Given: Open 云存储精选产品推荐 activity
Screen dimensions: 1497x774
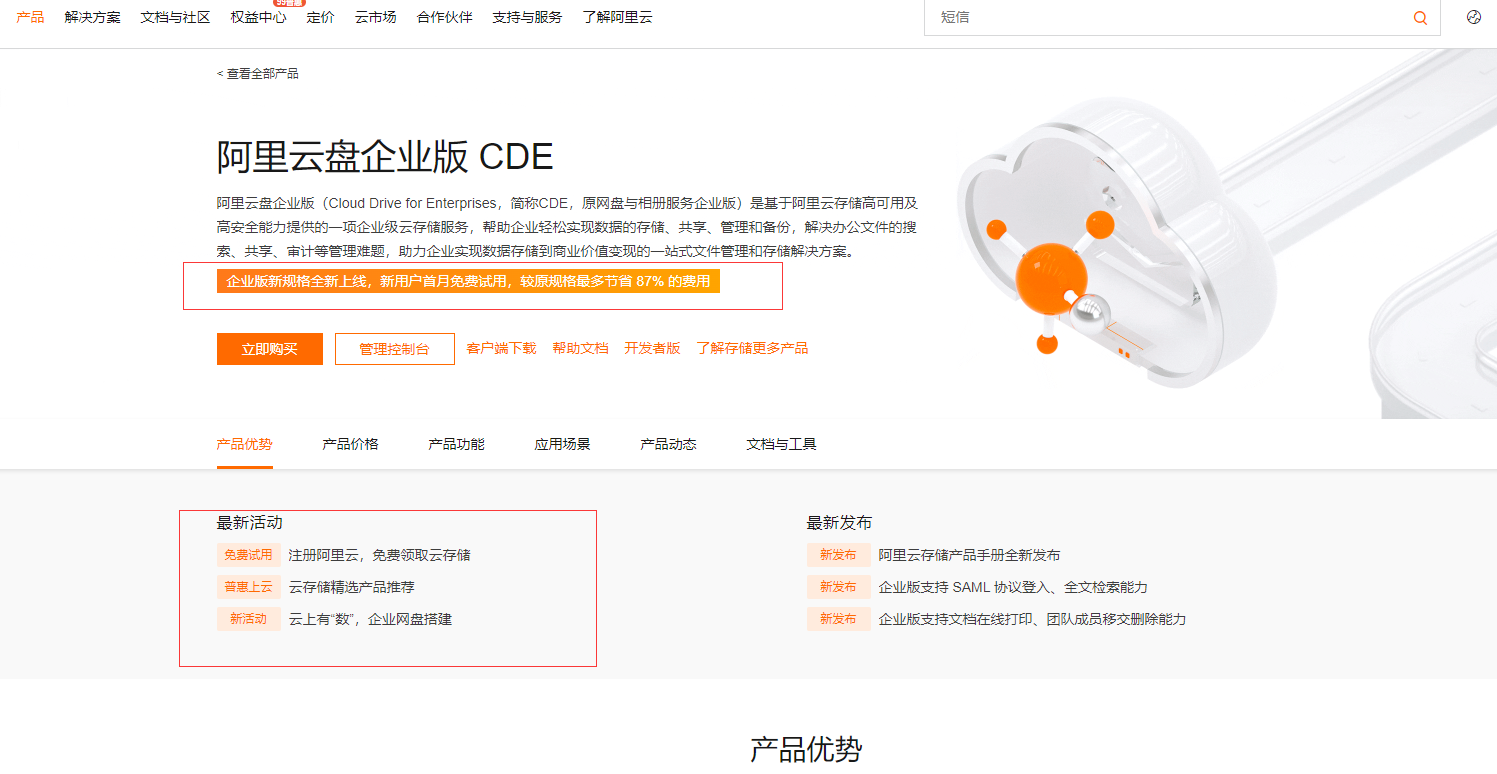Looking at the screenshot, I should click(351, 587).
